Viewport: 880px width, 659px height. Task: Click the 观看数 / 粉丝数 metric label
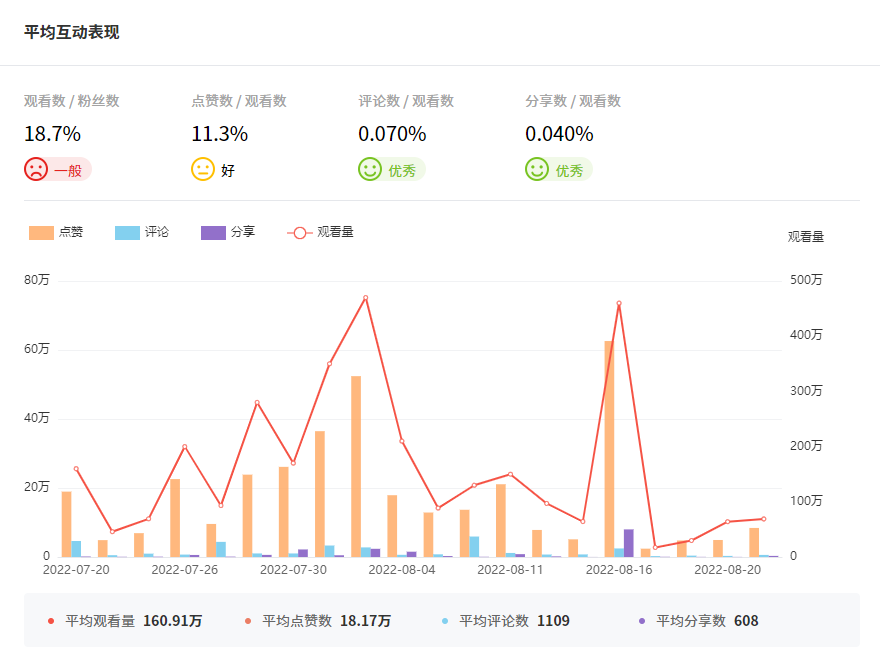[72, 101]
